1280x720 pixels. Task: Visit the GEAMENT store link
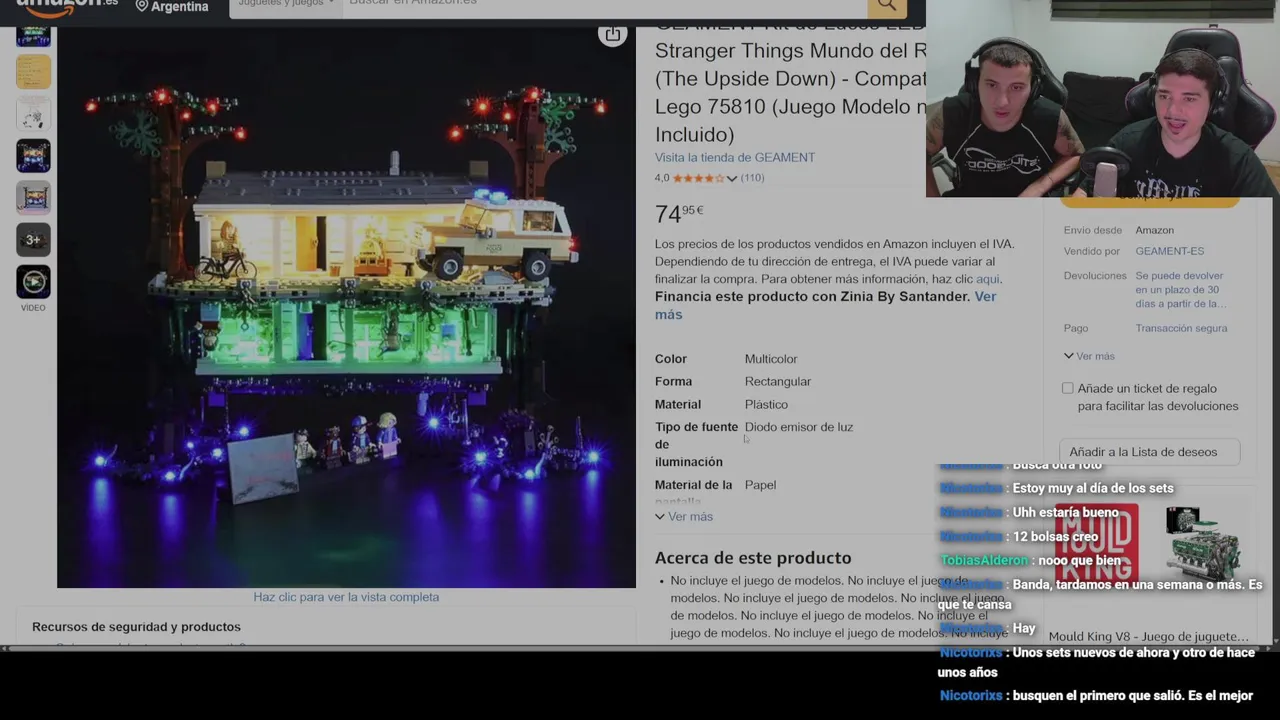pyautogui.click(x=735, y=157)
